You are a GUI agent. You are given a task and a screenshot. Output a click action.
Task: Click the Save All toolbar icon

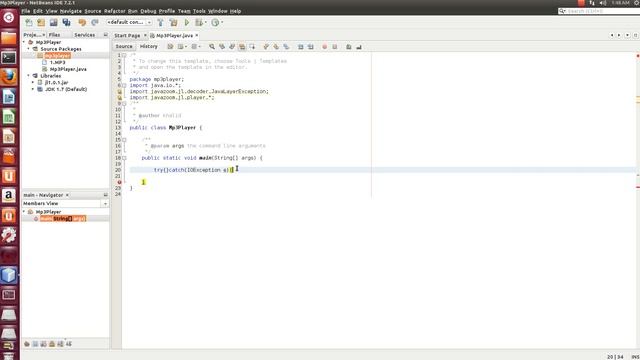[67, 22]
